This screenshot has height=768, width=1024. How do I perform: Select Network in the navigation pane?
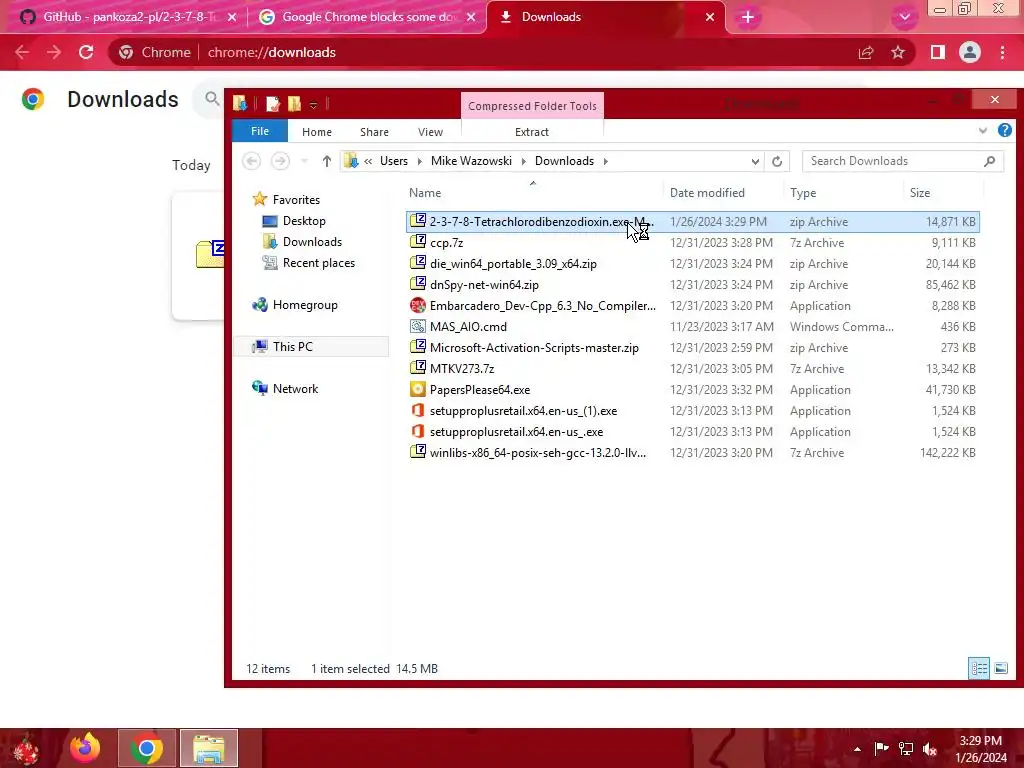coord(295,389)
